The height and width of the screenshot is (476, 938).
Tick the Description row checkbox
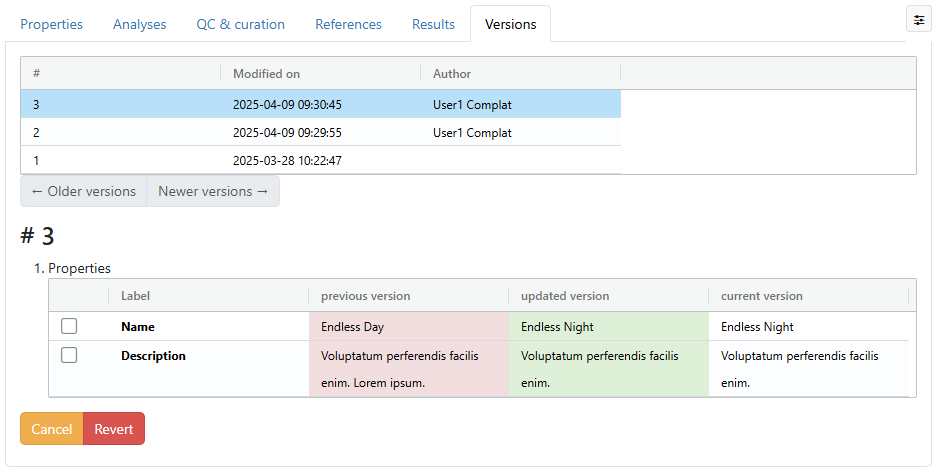[x=69, y=355]
